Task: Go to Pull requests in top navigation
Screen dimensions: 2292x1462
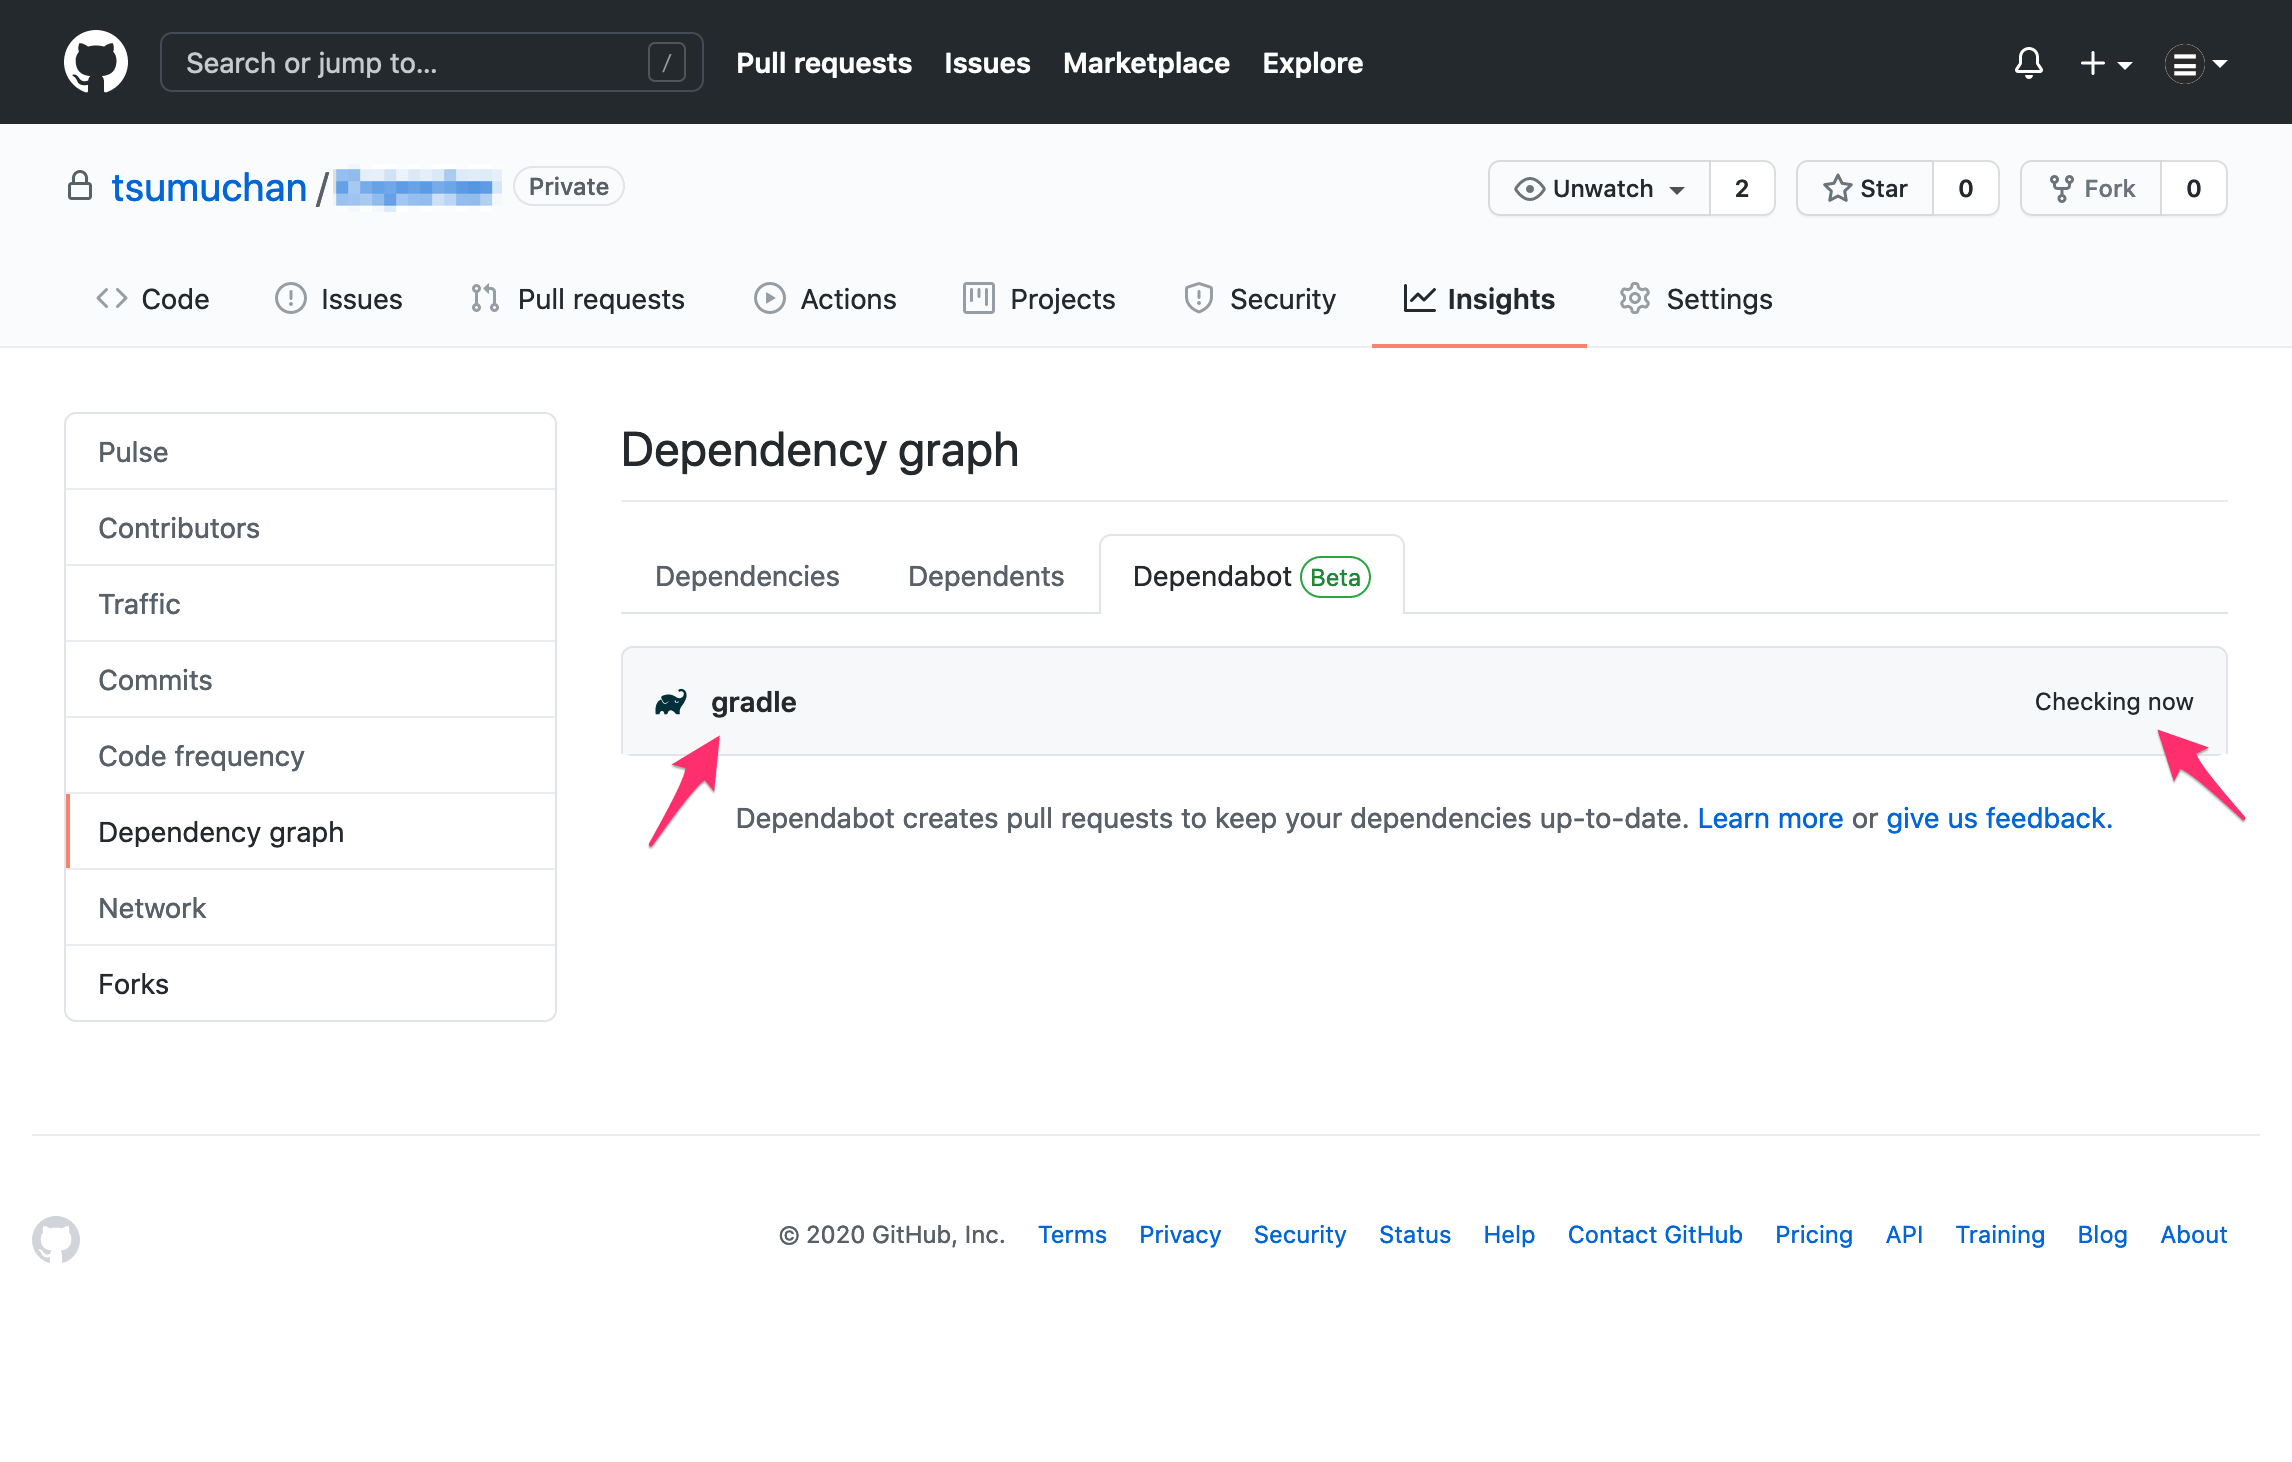Action: [824, 63]
